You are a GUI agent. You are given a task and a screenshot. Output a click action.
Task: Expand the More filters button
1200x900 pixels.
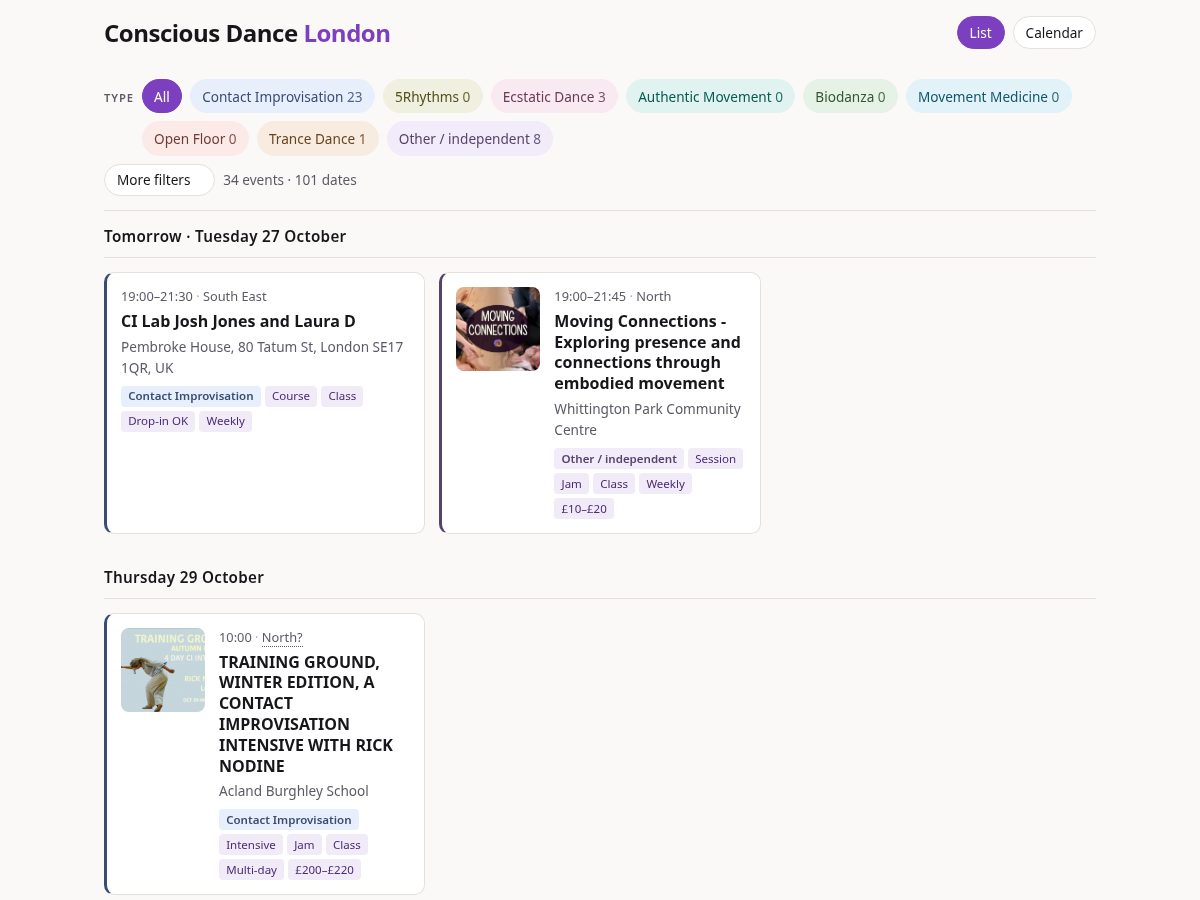(159, 180)
